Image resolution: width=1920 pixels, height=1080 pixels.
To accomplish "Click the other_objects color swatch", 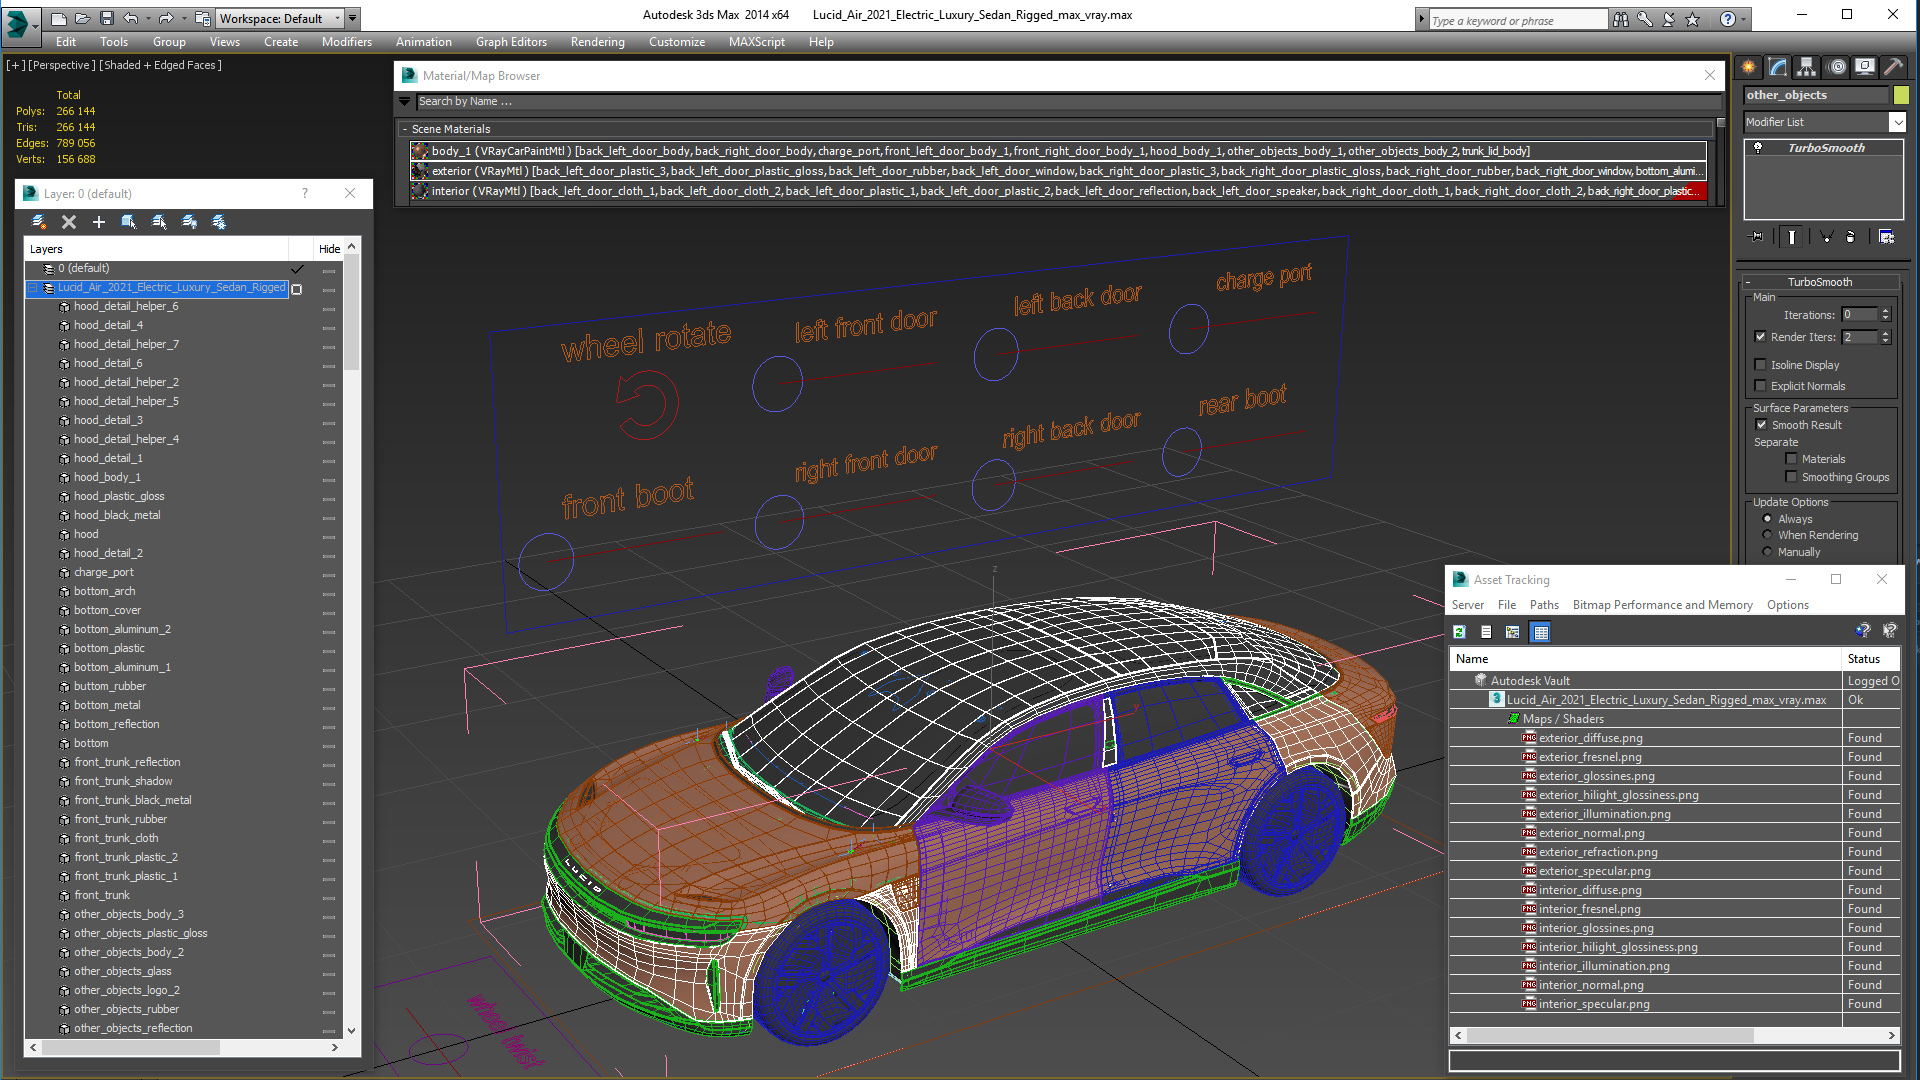I will (x=1901, y=95).
